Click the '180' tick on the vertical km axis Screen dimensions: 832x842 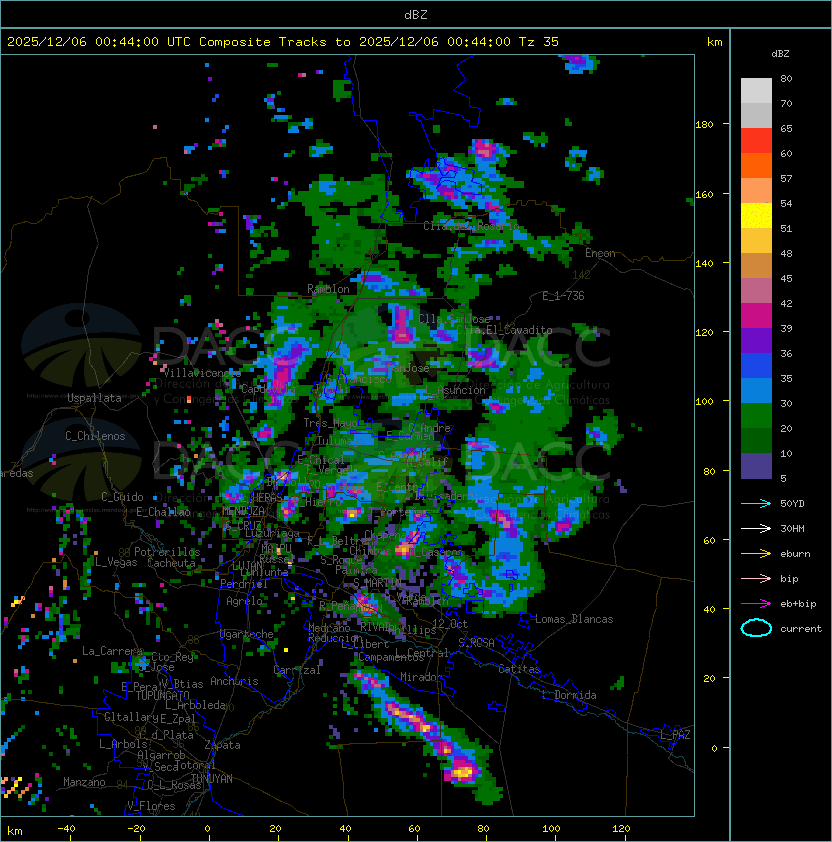point(704,125)
